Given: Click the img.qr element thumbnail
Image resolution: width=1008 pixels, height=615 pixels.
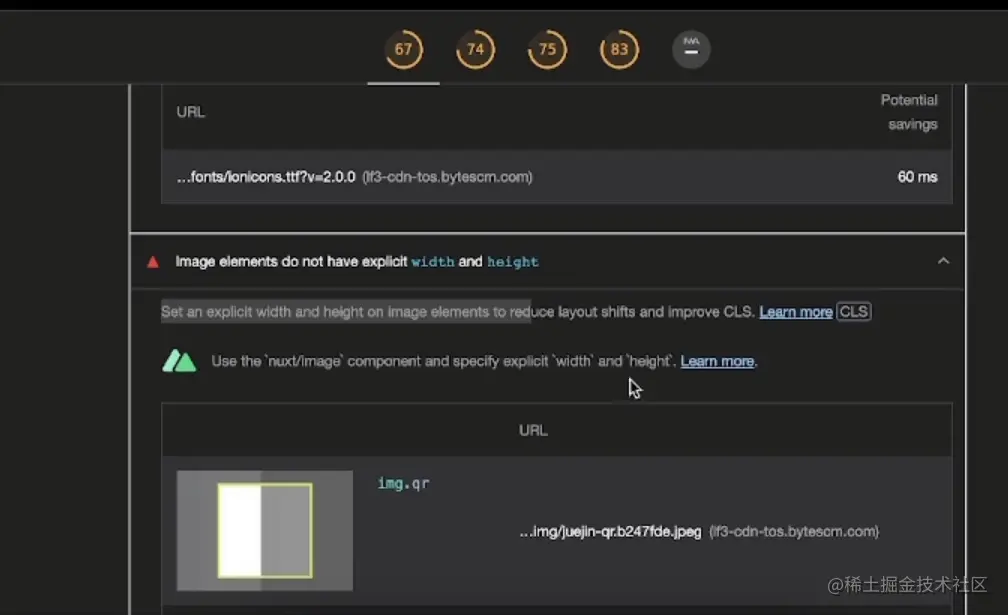Looking at the screenshot, I should pyautogui.click(x=265, y=530).
